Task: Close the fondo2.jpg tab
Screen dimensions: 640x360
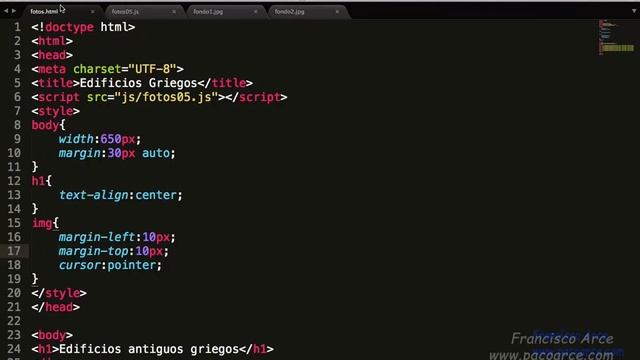Action: coord(337,12)
